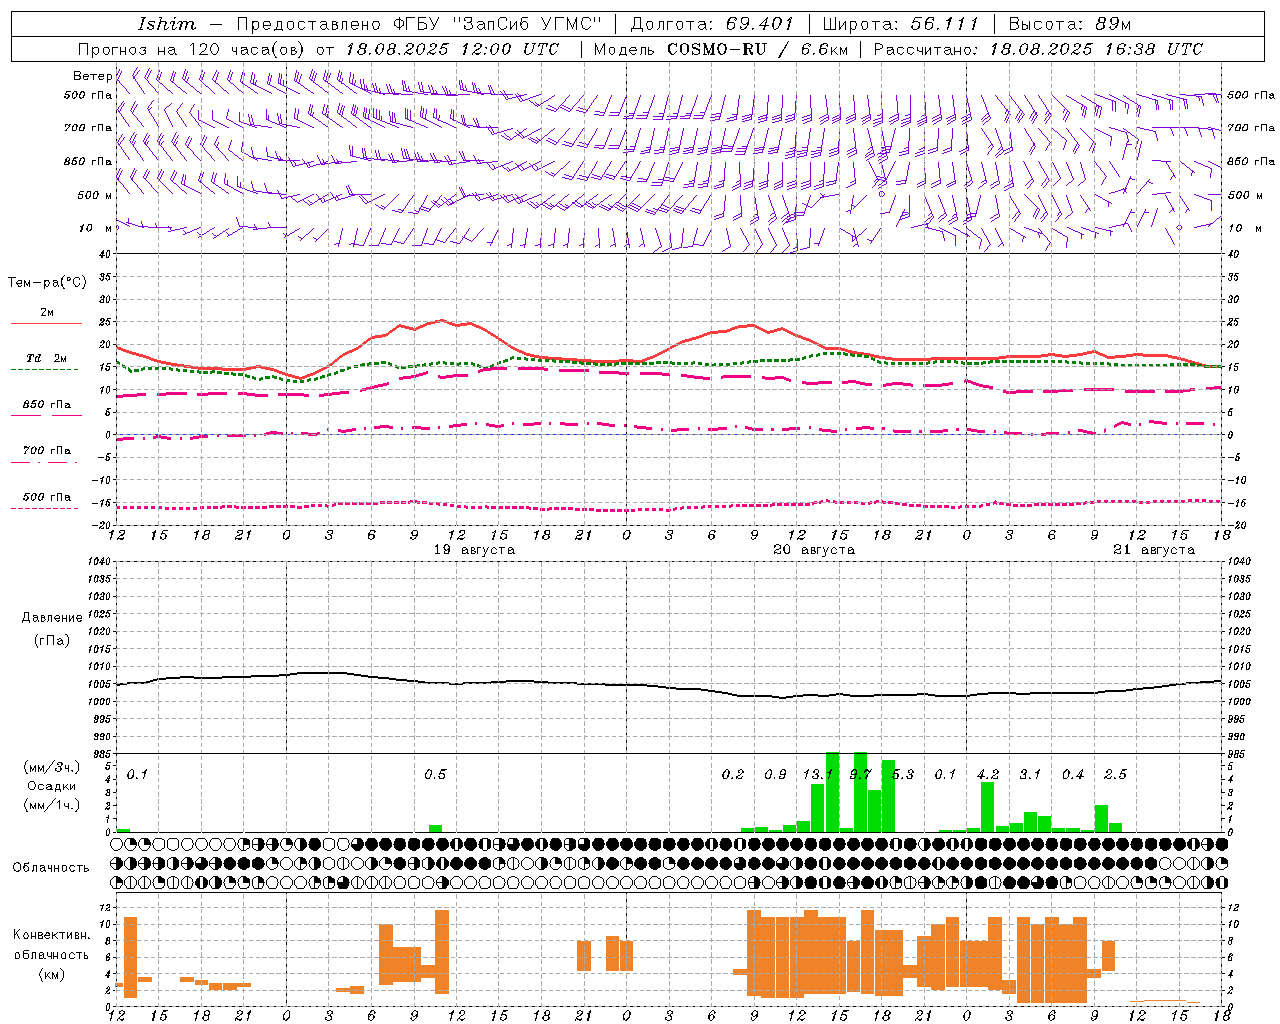
Task: Click the Конвективн. облачность (км) label
Action: (x=51, y=955)
